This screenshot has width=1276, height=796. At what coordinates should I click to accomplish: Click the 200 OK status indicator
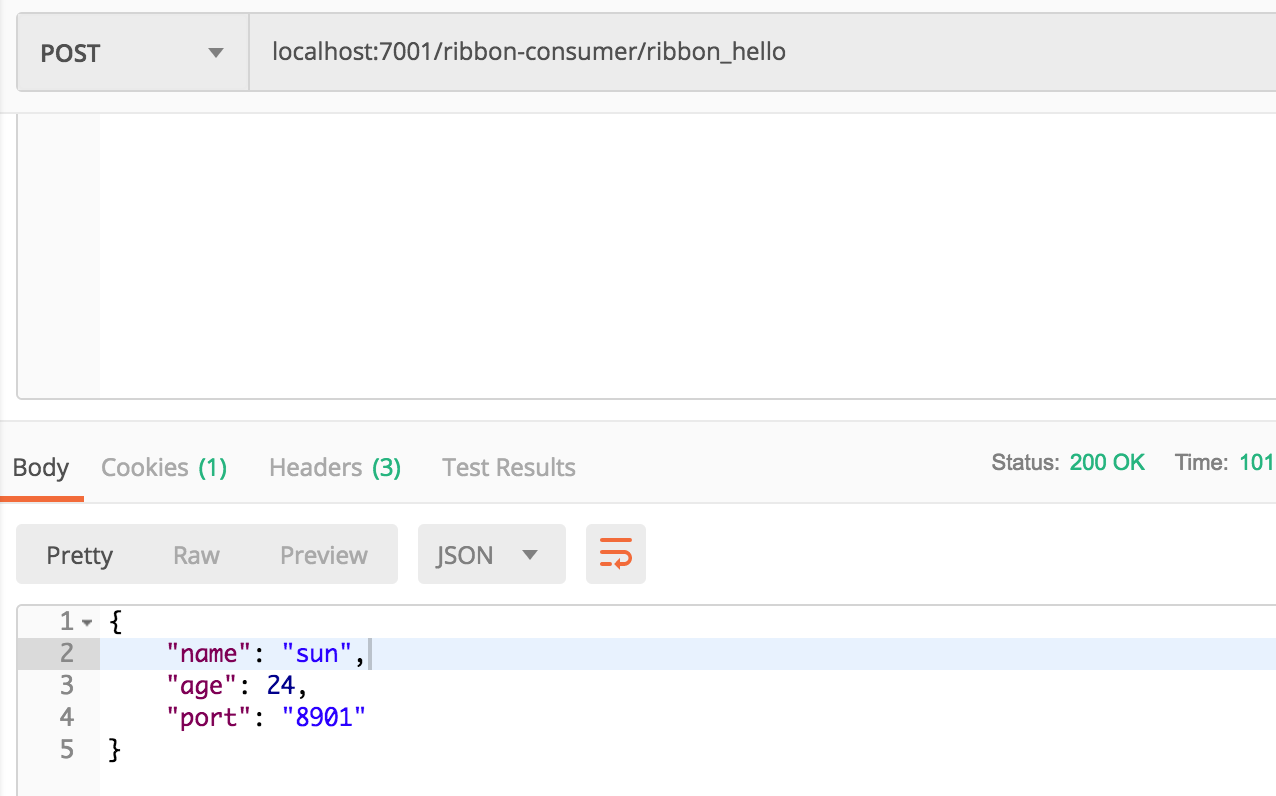1107,462
